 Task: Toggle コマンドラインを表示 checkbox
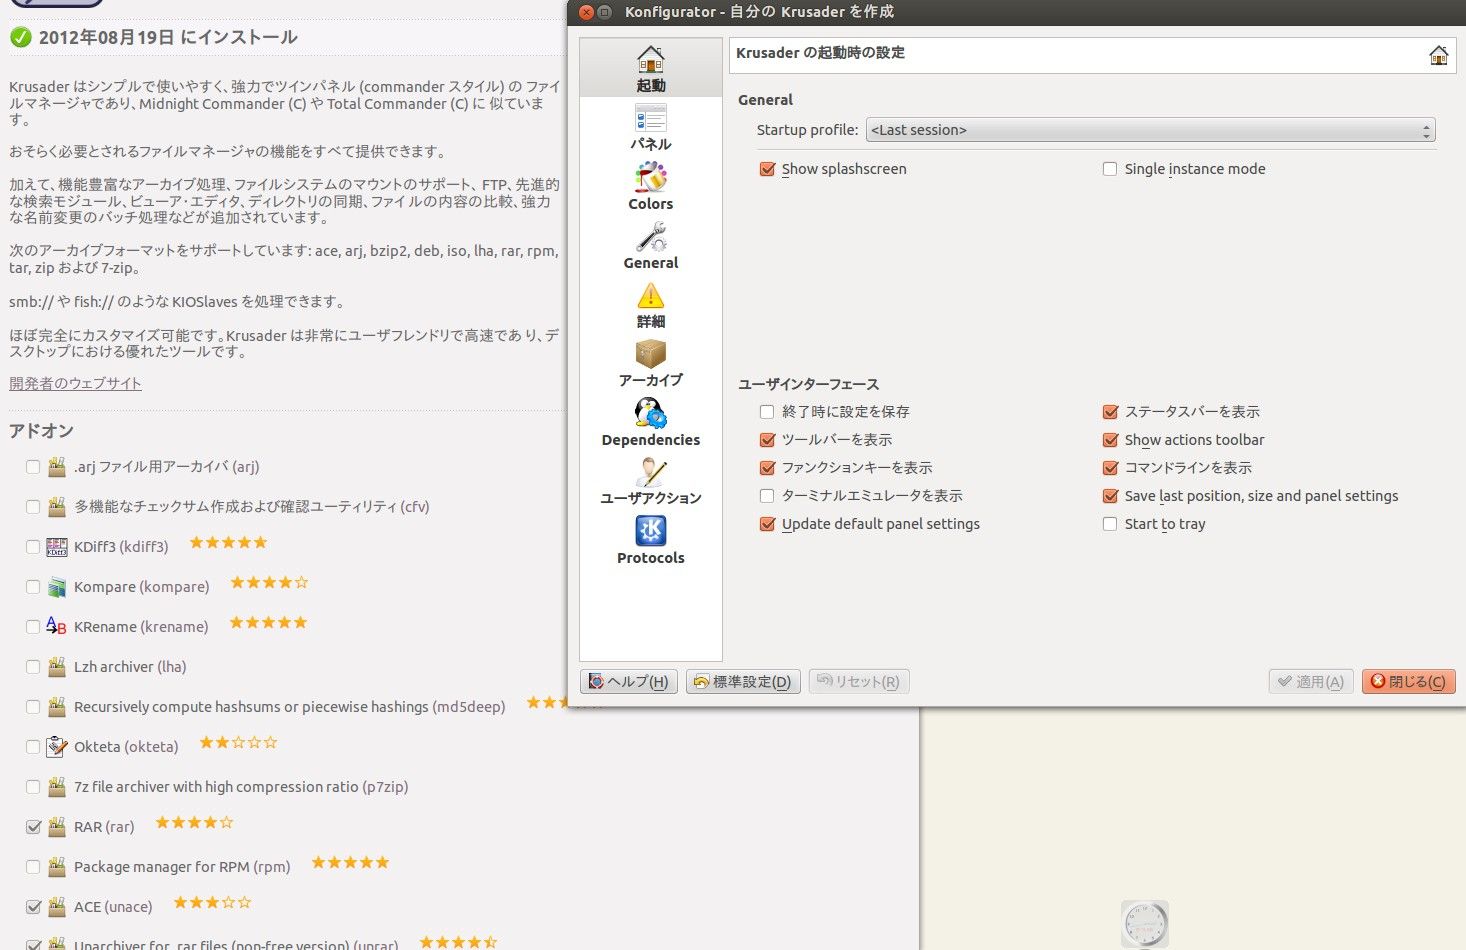[x=1110, y=468]
